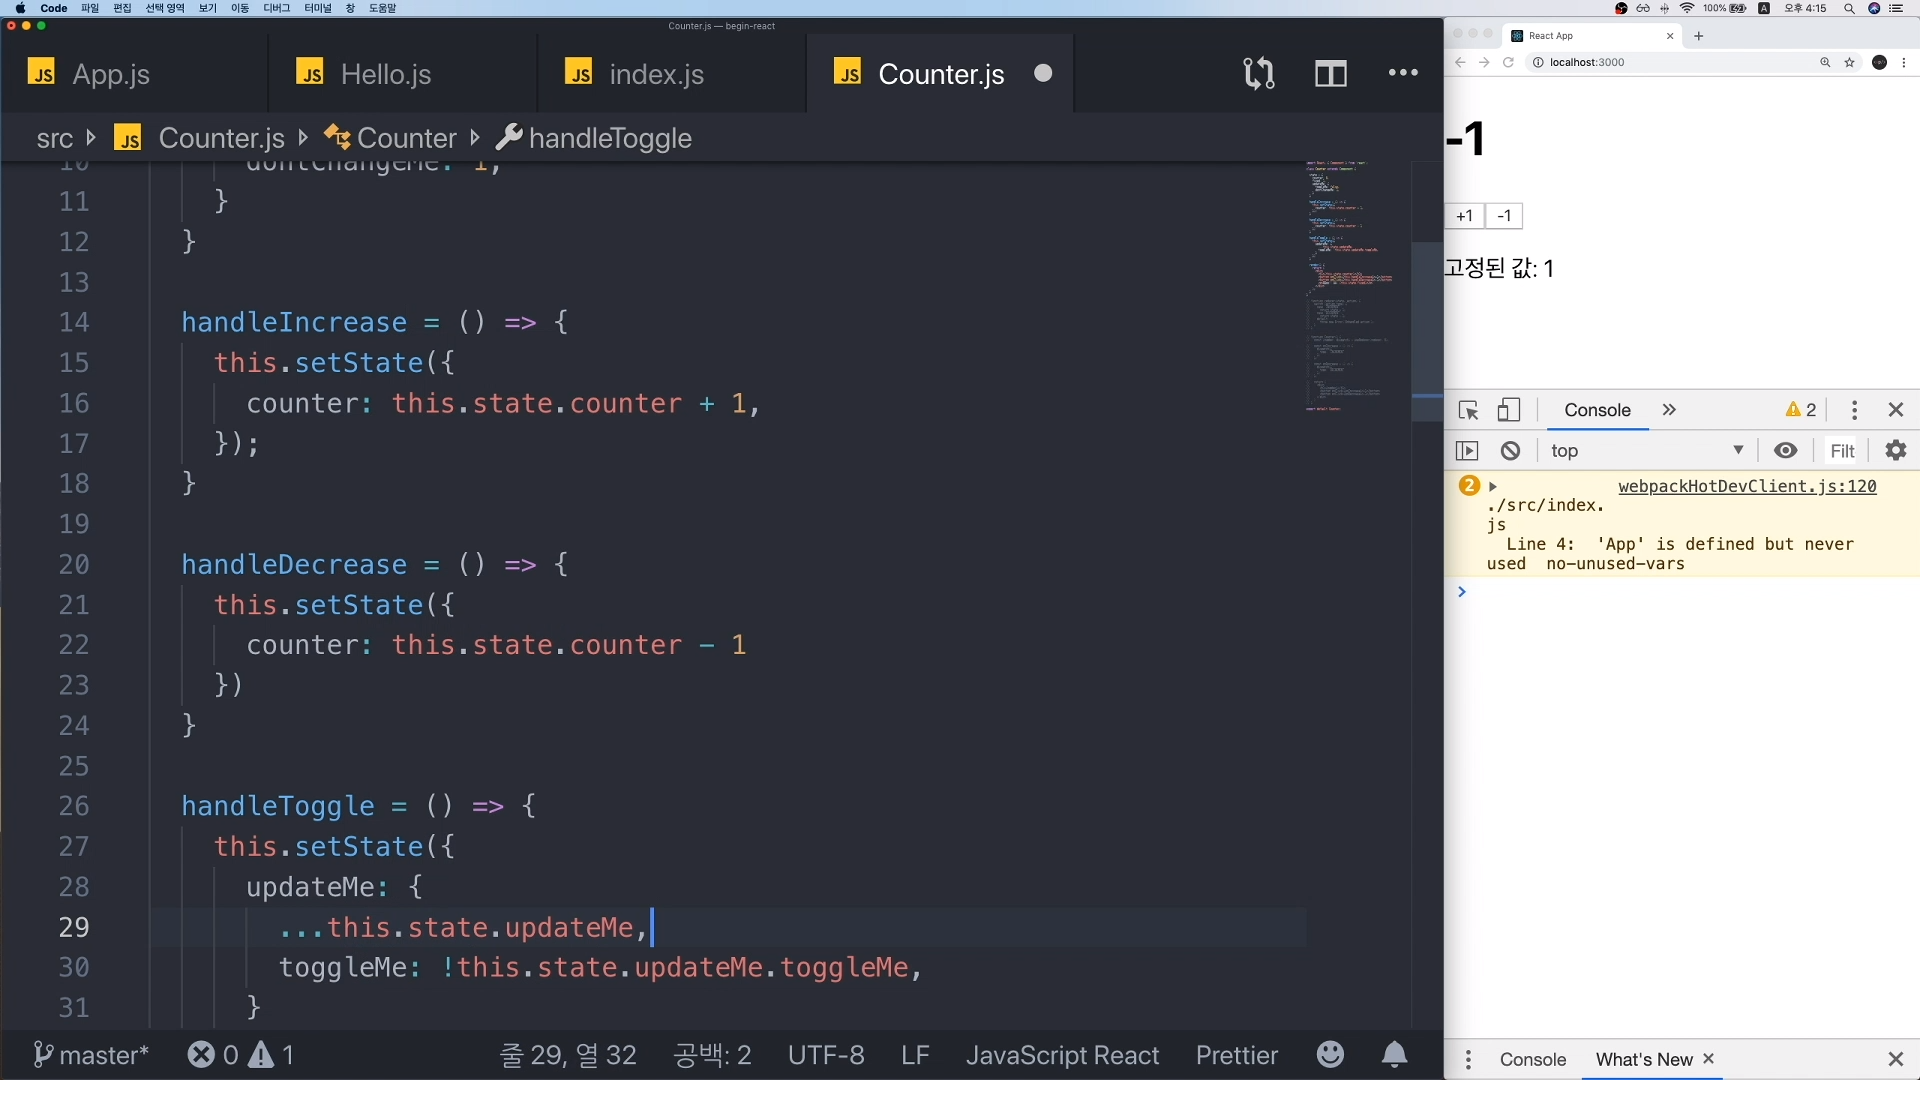
Task: Switch to the Hello.js editor tab
Action: 386,74
